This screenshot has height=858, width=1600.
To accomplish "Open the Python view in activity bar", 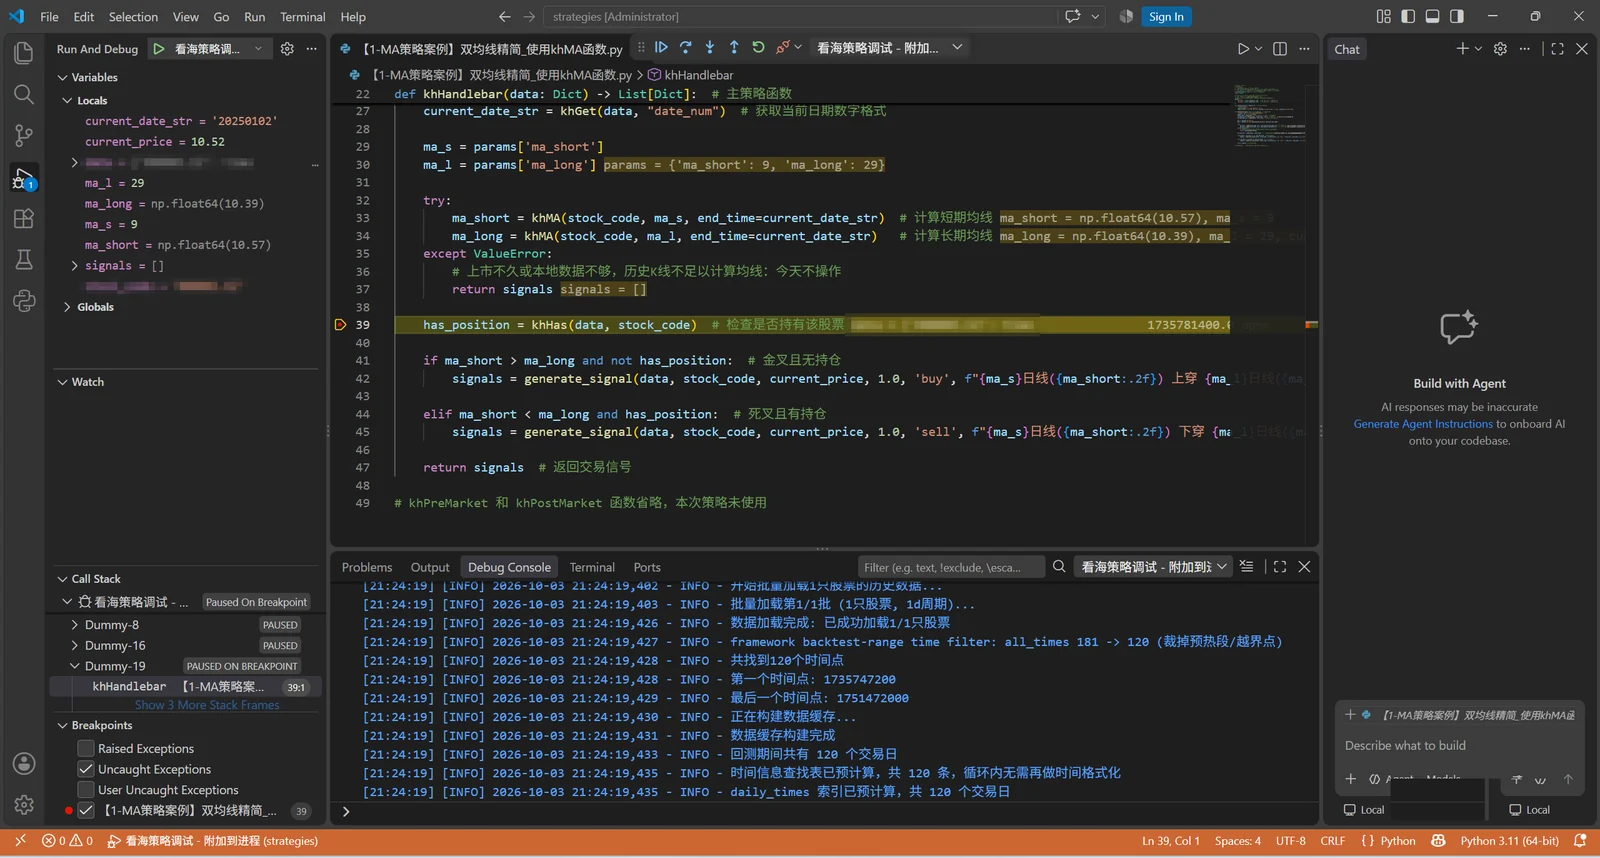I will click(24, 301).
